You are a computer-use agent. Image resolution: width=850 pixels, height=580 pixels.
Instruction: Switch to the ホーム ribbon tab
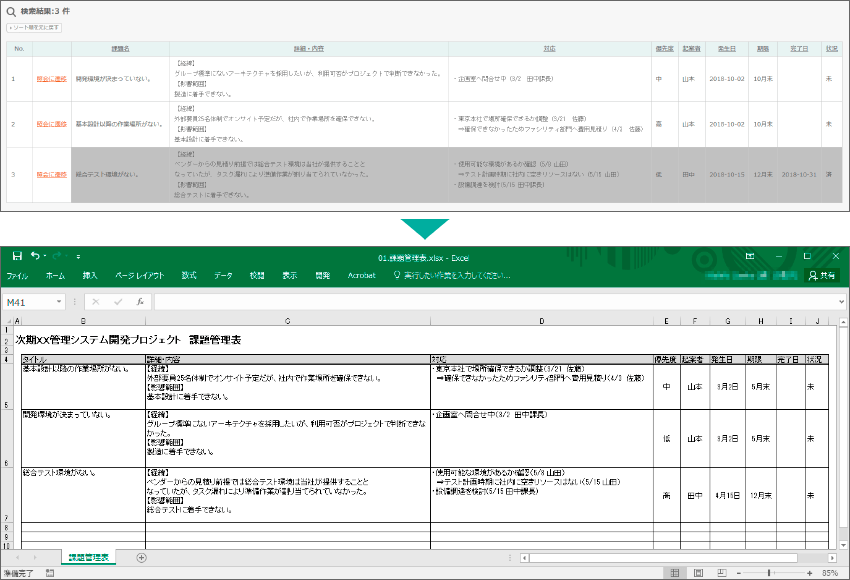tap(55, 275)
